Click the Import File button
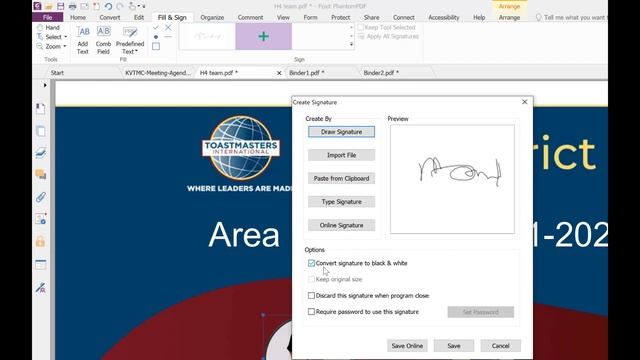The image size is (640, 360). (x=341, y=155)
